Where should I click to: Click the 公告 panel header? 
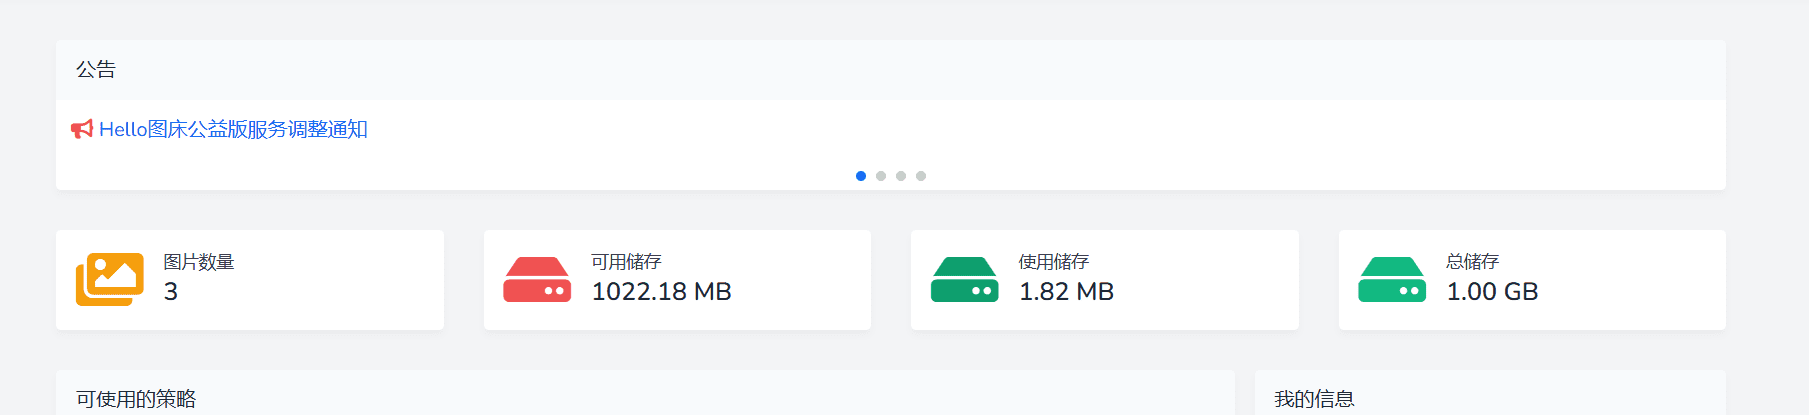pos(96,70)
